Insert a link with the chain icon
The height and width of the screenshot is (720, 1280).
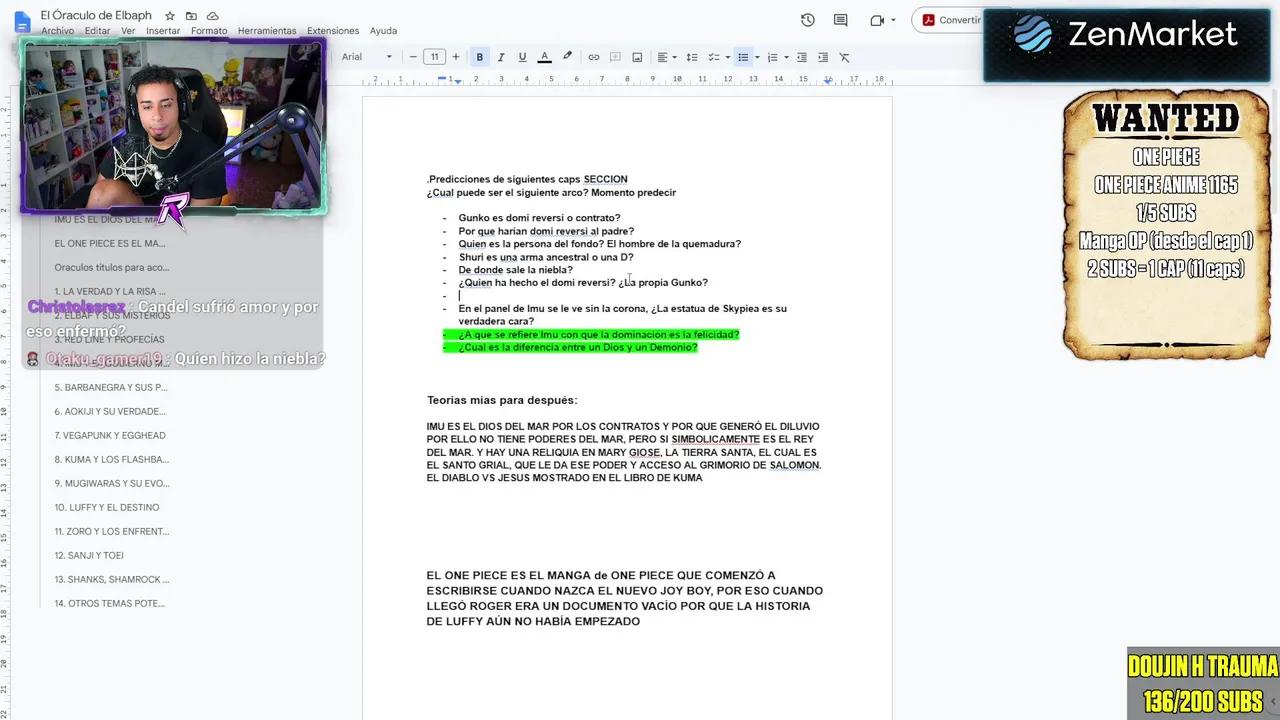pyautogui.click(x=594, y=57)
